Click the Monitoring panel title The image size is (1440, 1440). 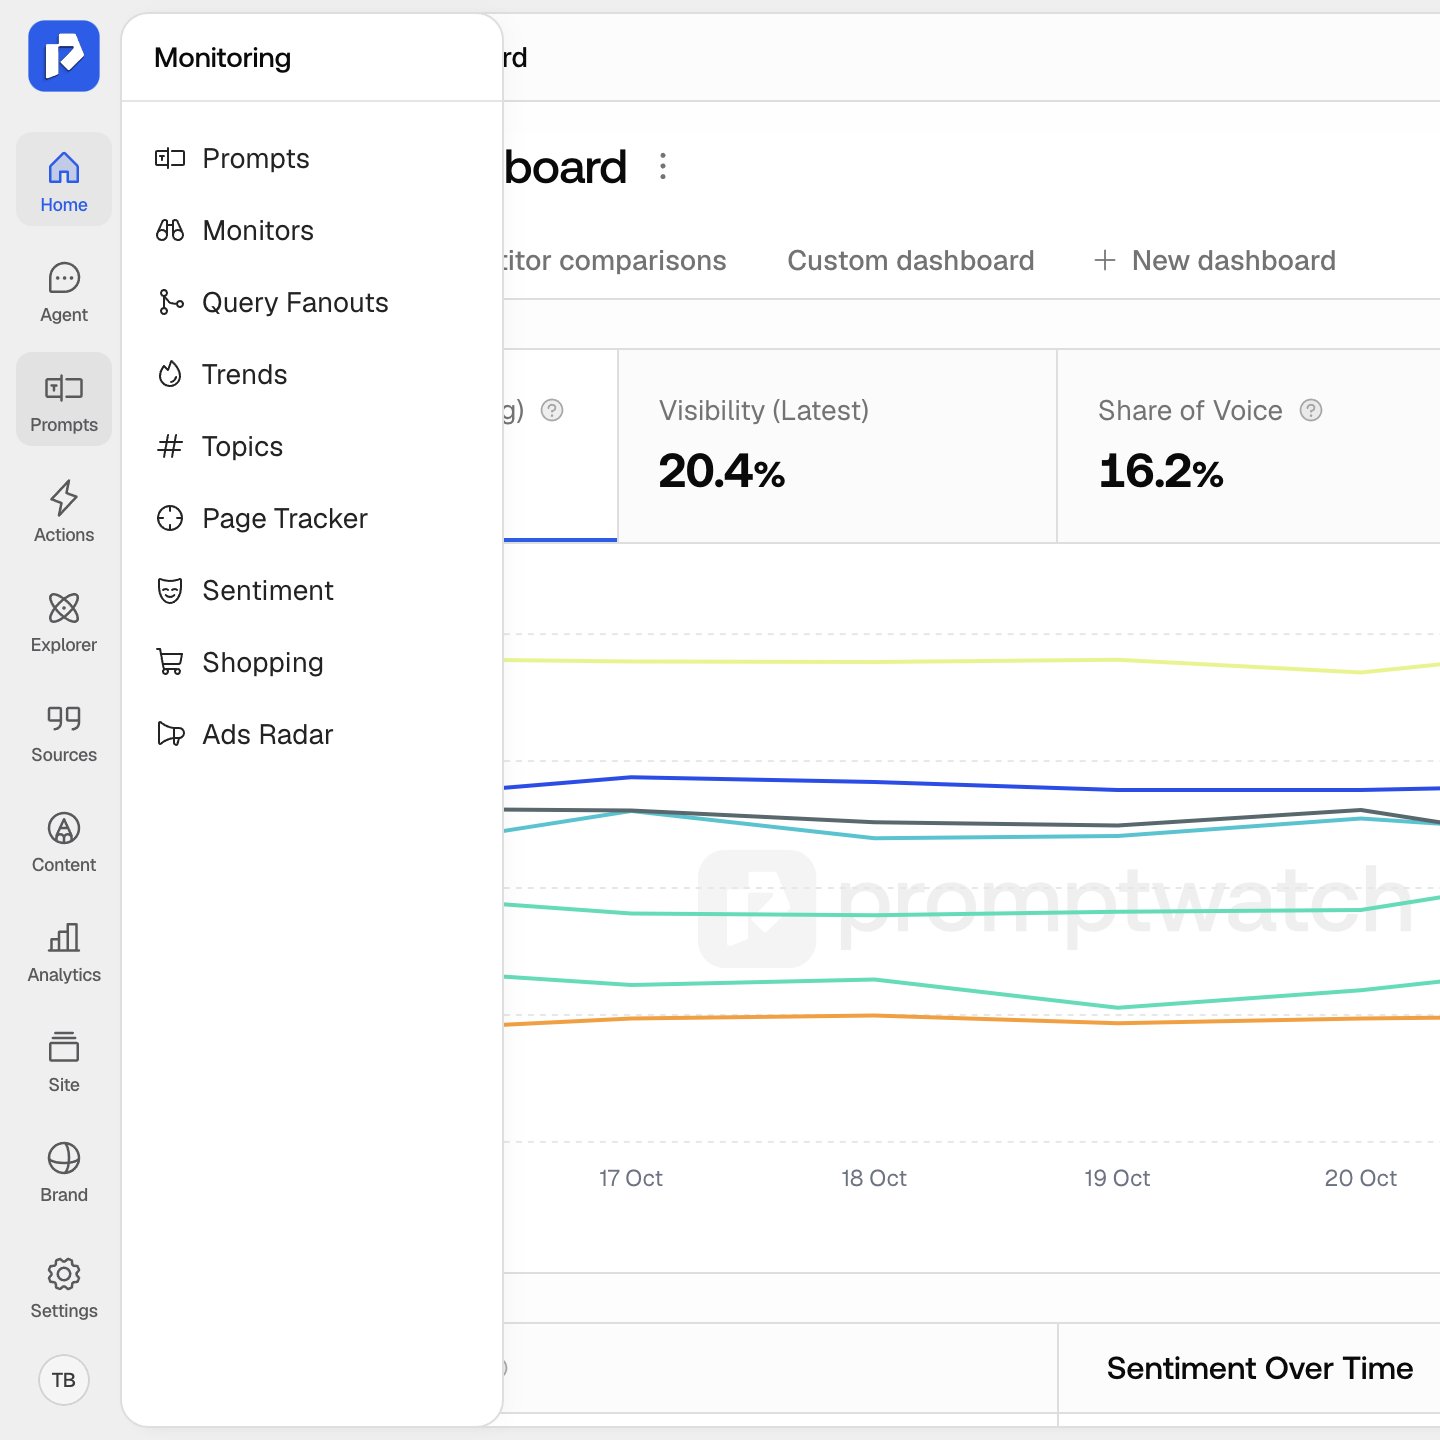pos(223,58)
